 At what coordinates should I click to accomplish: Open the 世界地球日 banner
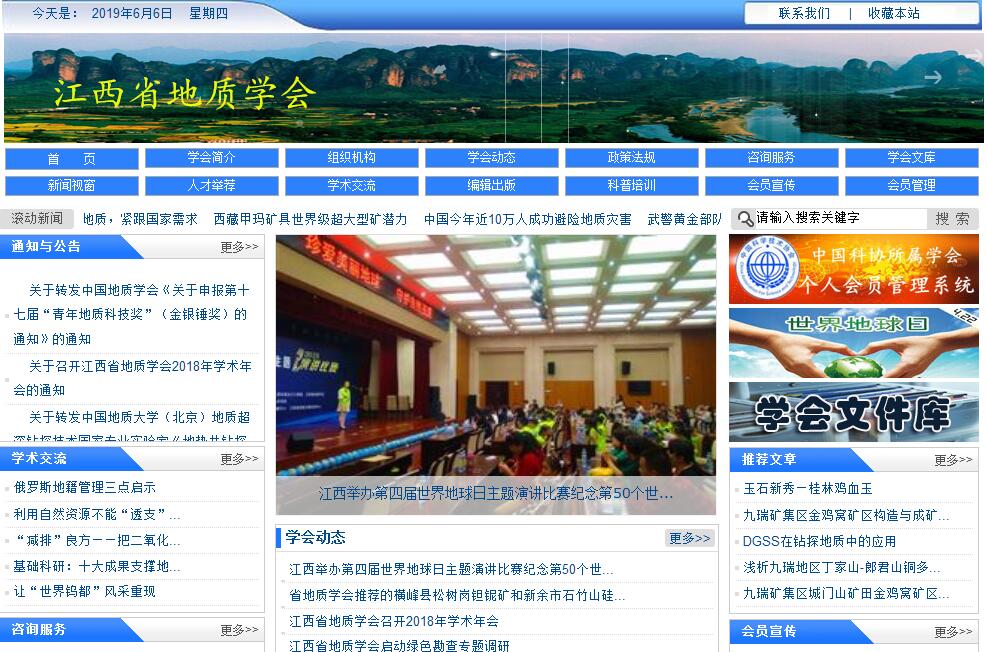854,344
